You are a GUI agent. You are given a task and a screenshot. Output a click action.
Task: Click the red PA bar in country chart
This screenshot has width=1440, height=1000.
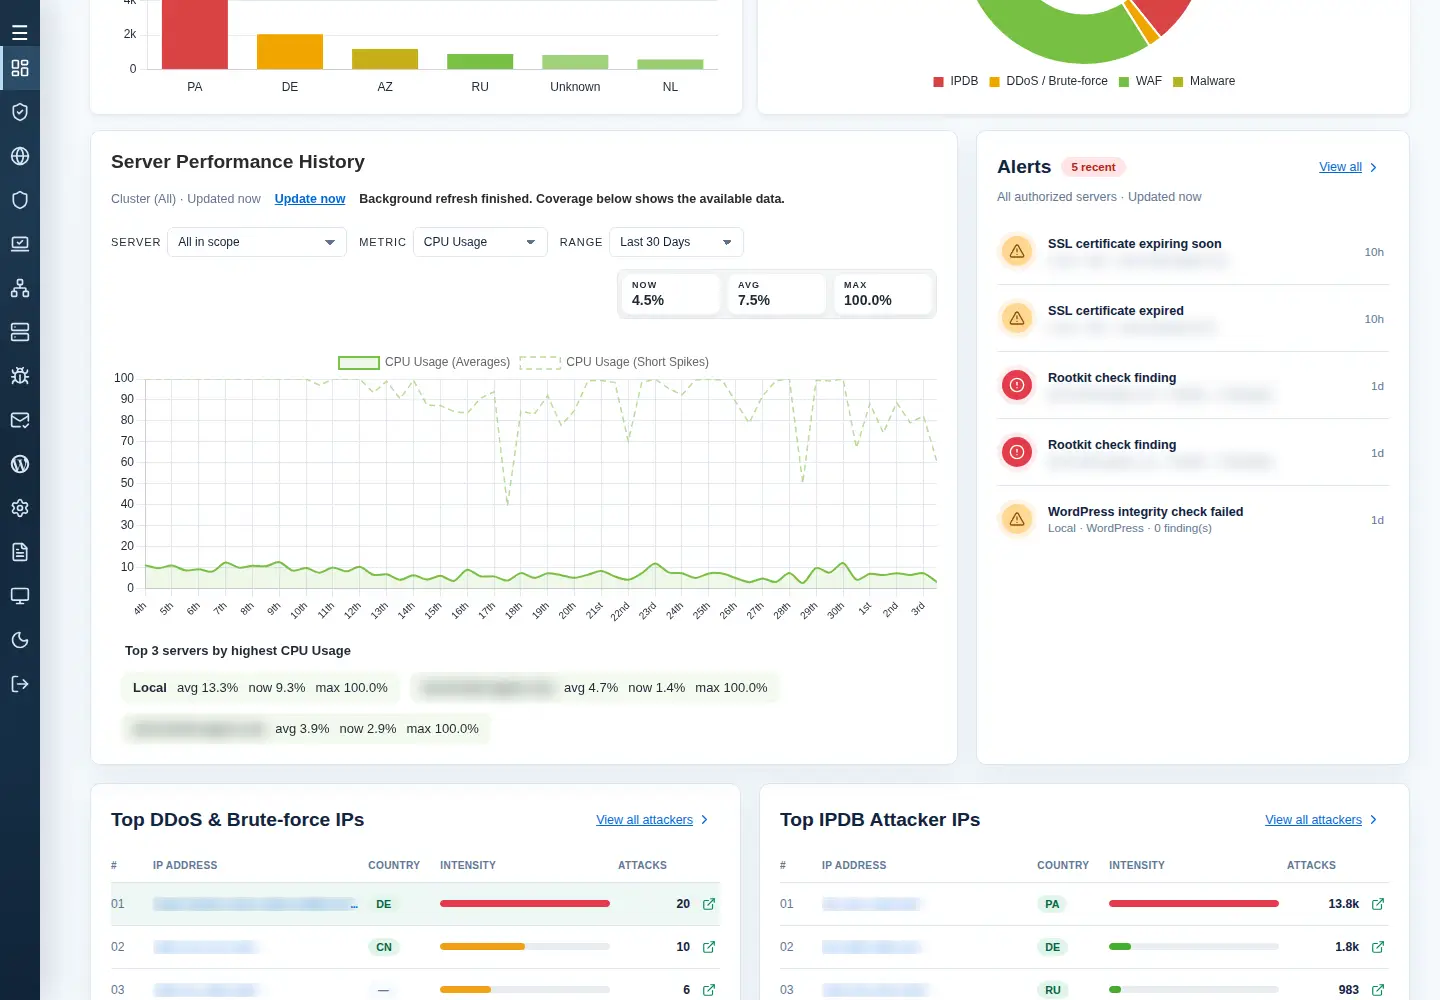(x=195, y=34)
